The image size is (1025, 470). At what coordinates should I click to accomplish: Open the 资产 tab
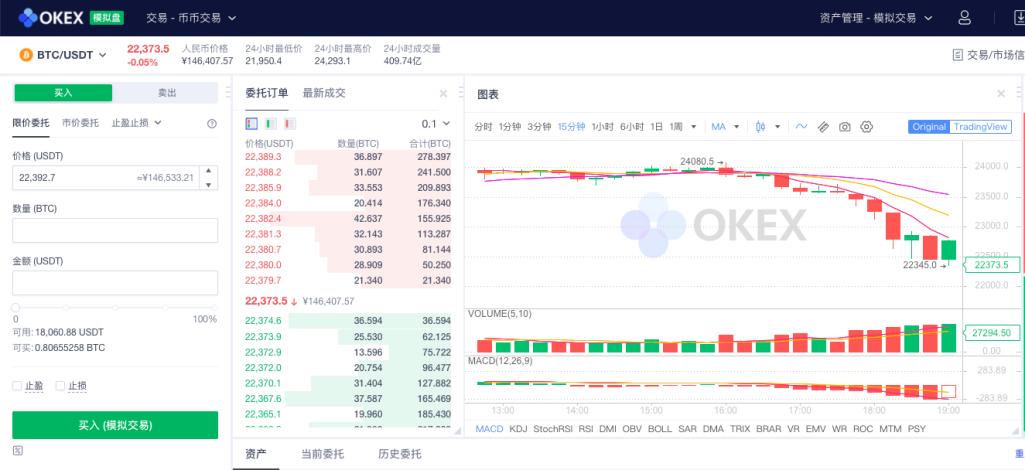coord(256,454)
